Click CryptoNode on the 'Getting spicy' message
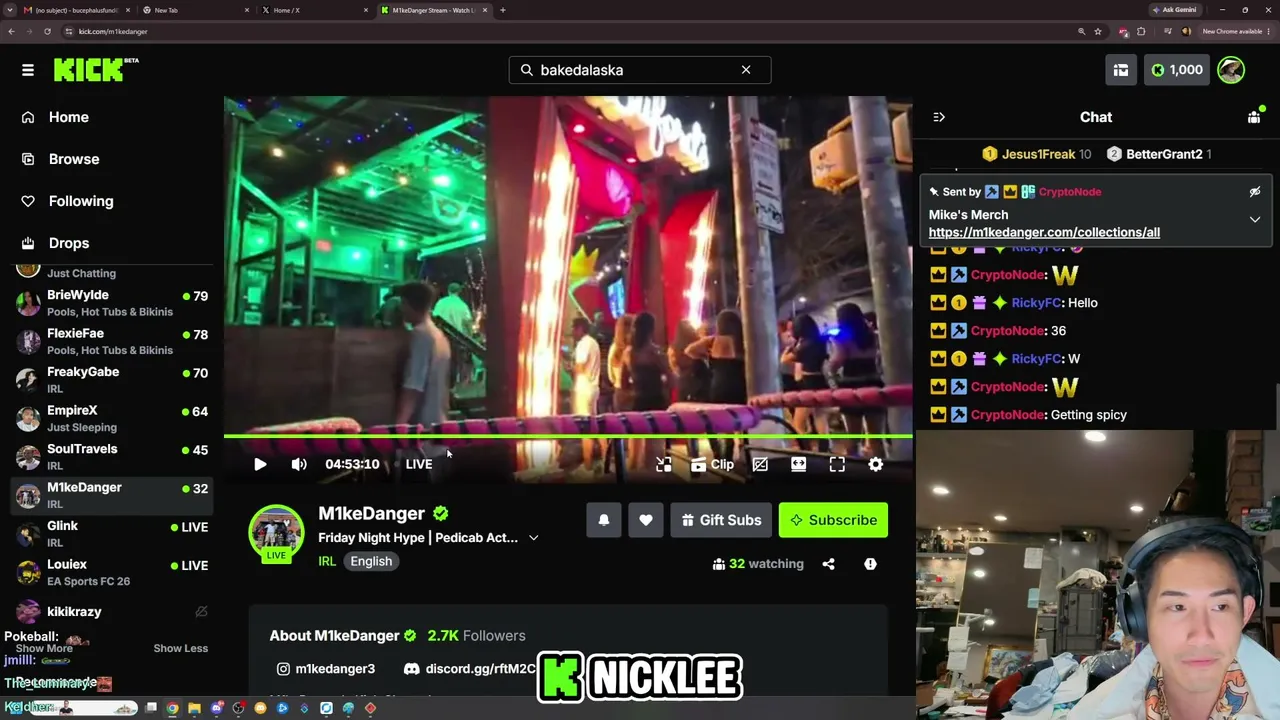The image size is (1280, 720). (x=1007, y=415)
